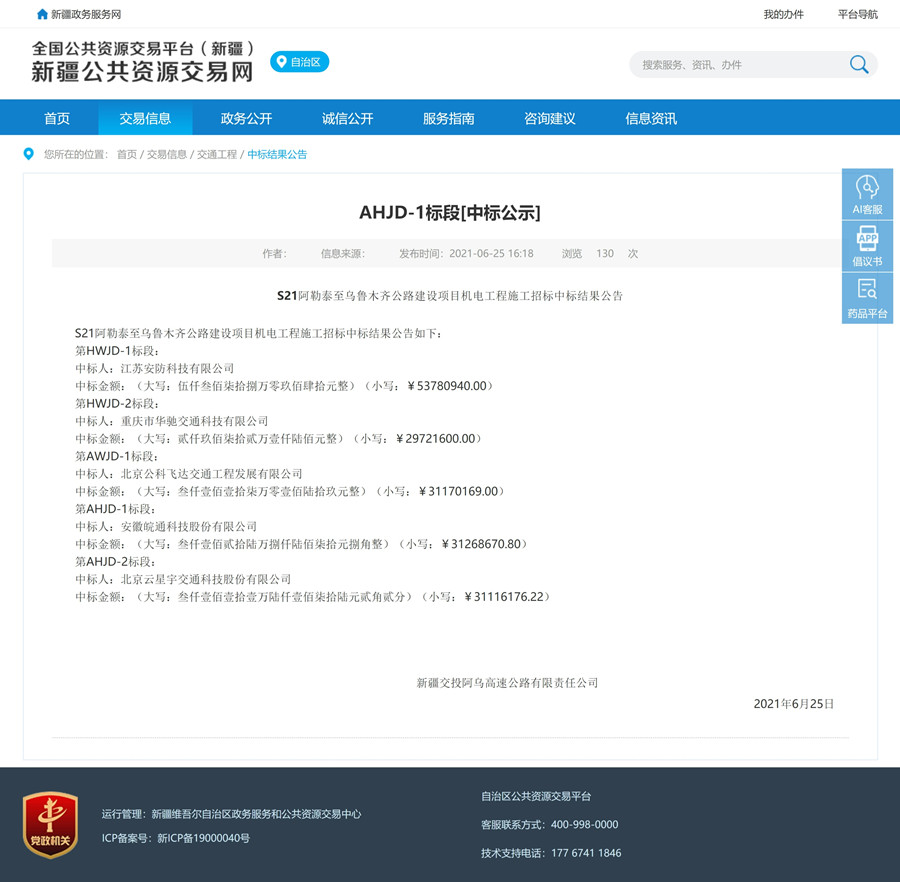Click the magnifier search icon
The height and width of the screenshot is (882, 900).
click(859, 64)
